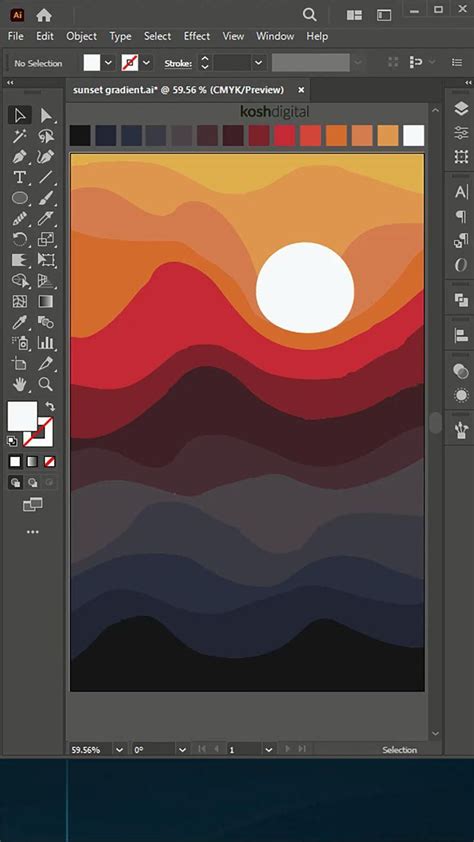Screen dimensions: 474x842
Task: Select the Magic Wand tool
Action: [x=19, y=136]
